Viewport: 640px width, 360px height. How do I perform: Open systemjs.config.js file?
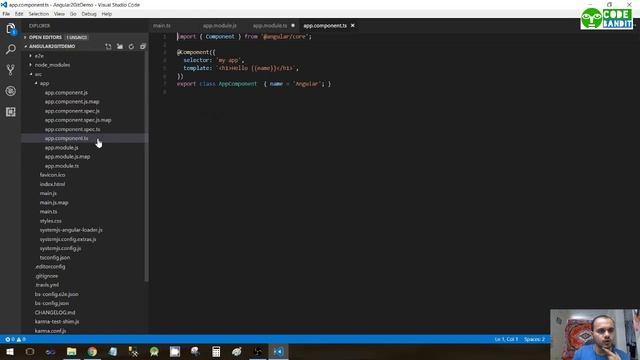pyautogui.click(x=60, y=248)
